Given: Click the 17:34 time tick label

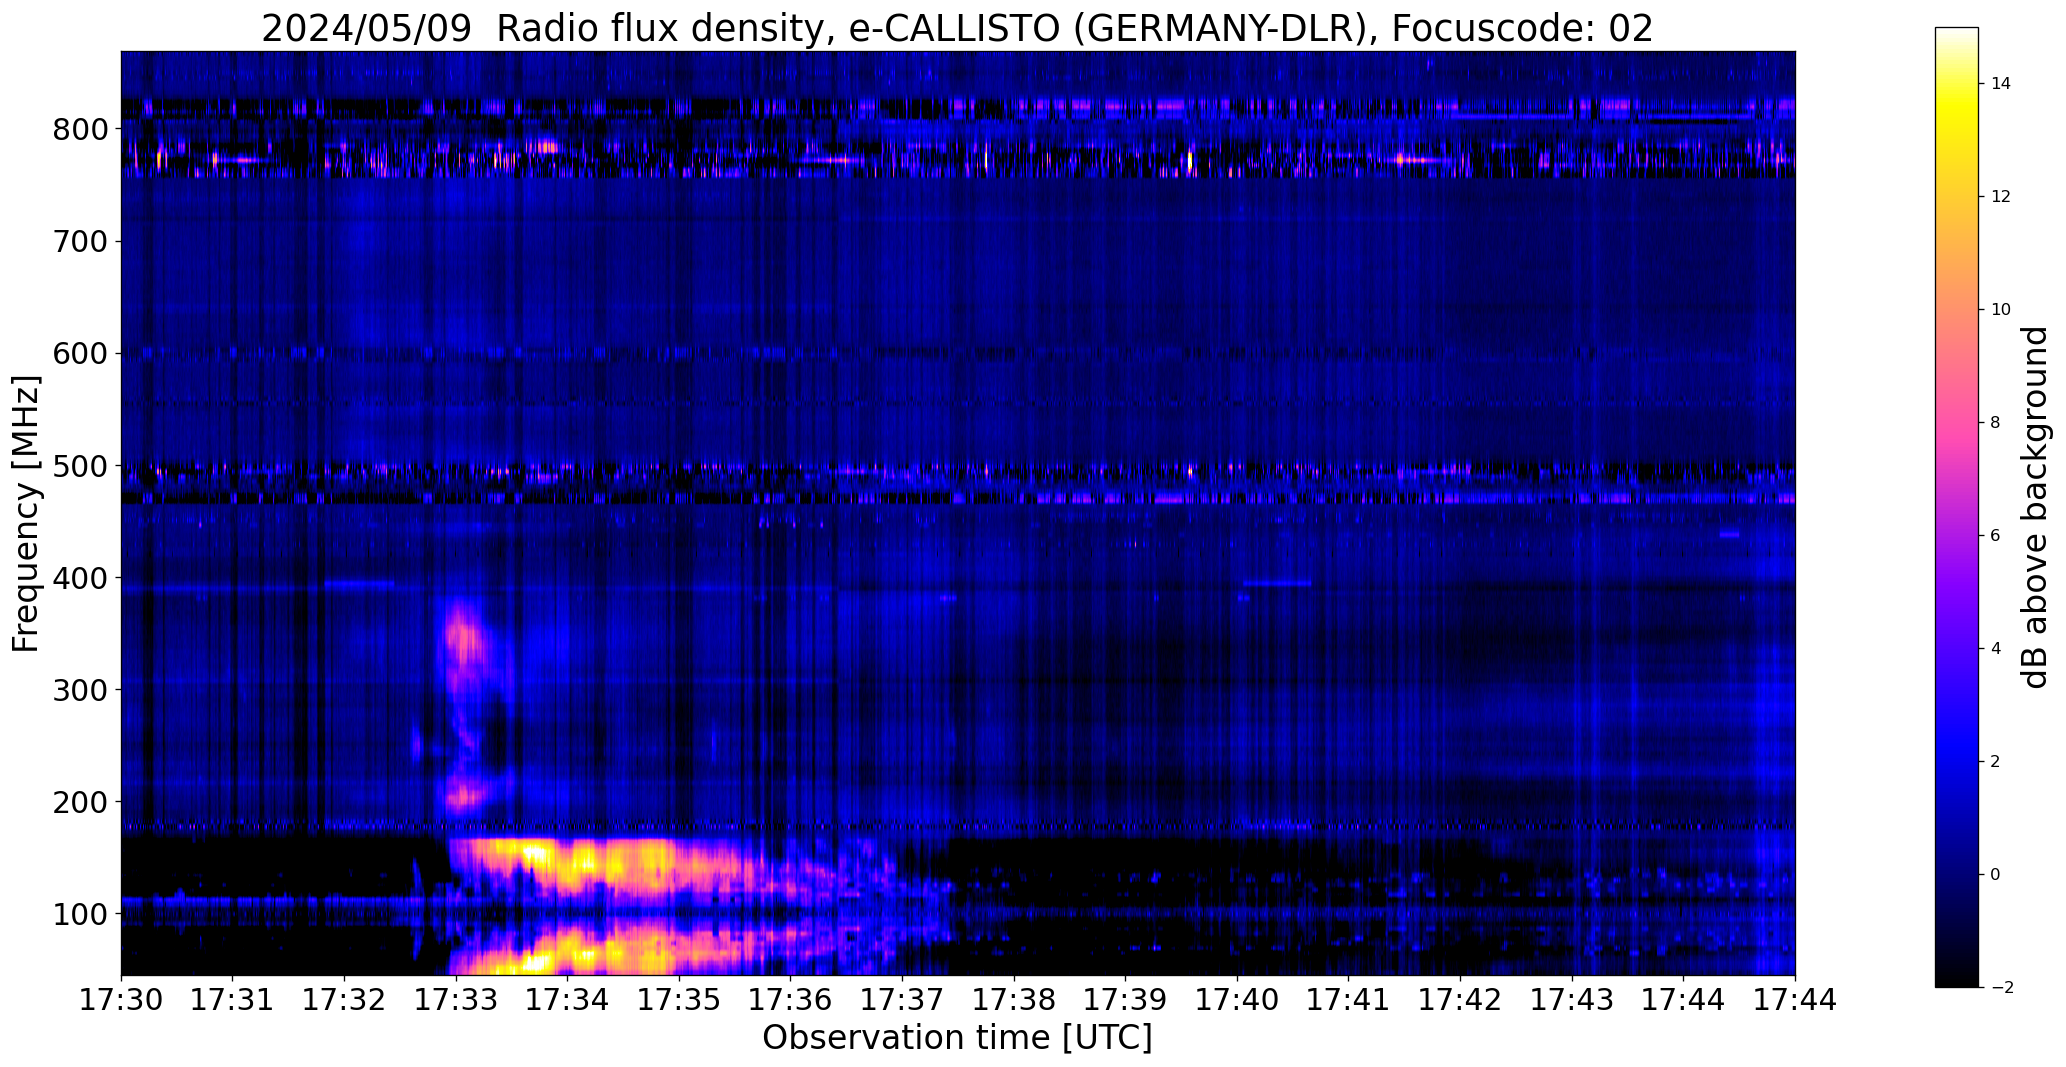Looking at the screenshot, I should pos(567,1001).
